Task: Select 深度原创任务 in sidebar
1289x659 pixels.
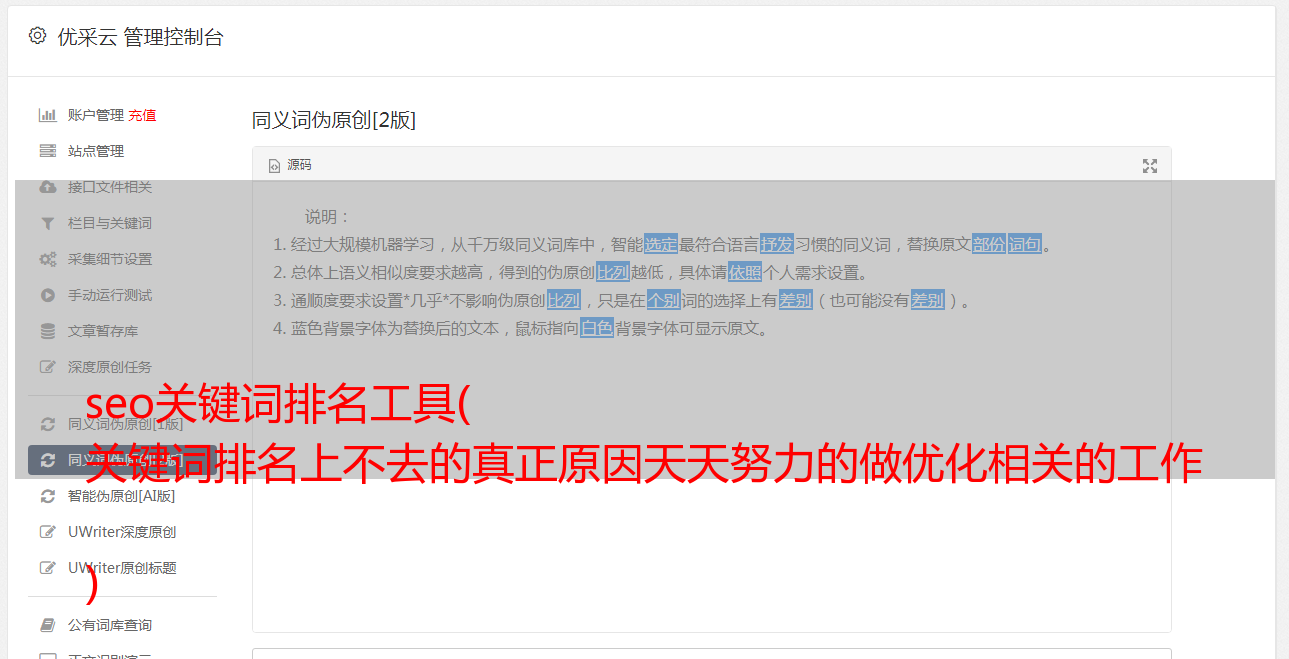Action: (x=110, y=367)
